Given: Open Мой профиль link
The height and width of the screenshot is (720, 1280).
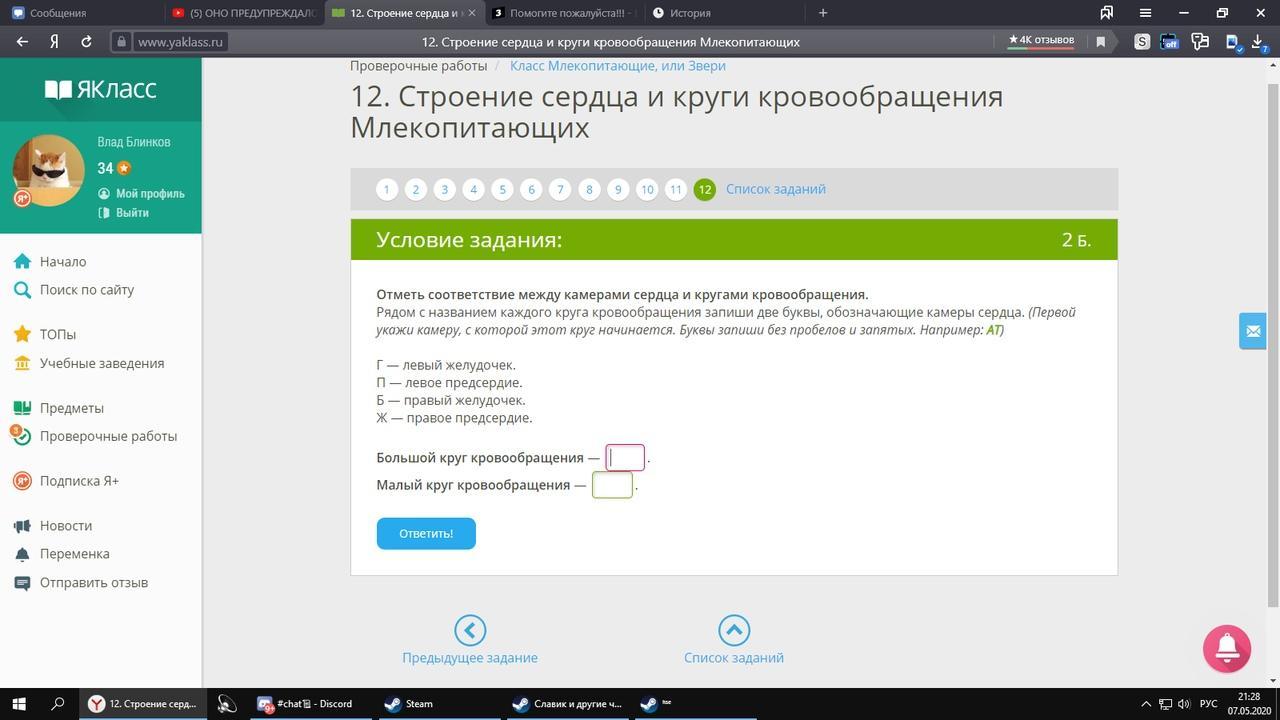Looking at the screenshot, I should 141,193.
